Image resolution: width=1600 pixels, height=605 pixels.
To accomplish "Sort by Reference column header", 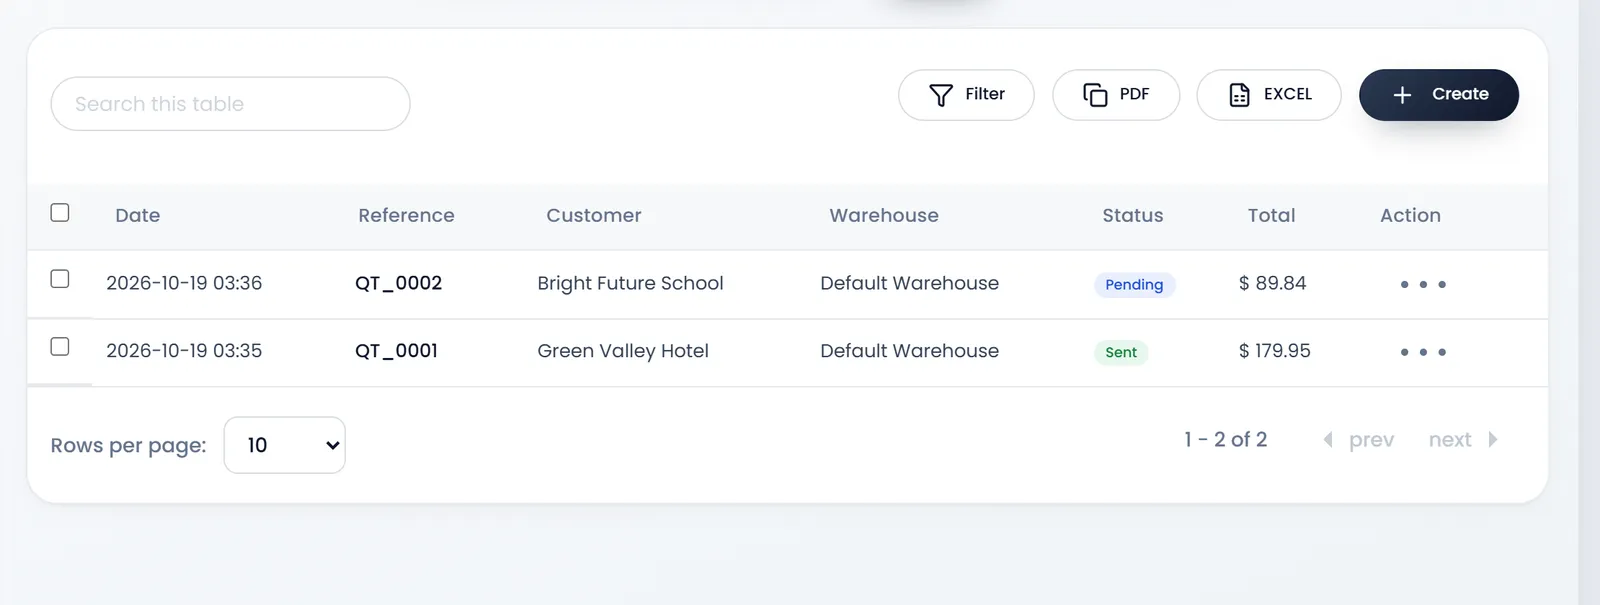I will click(406, 215).
